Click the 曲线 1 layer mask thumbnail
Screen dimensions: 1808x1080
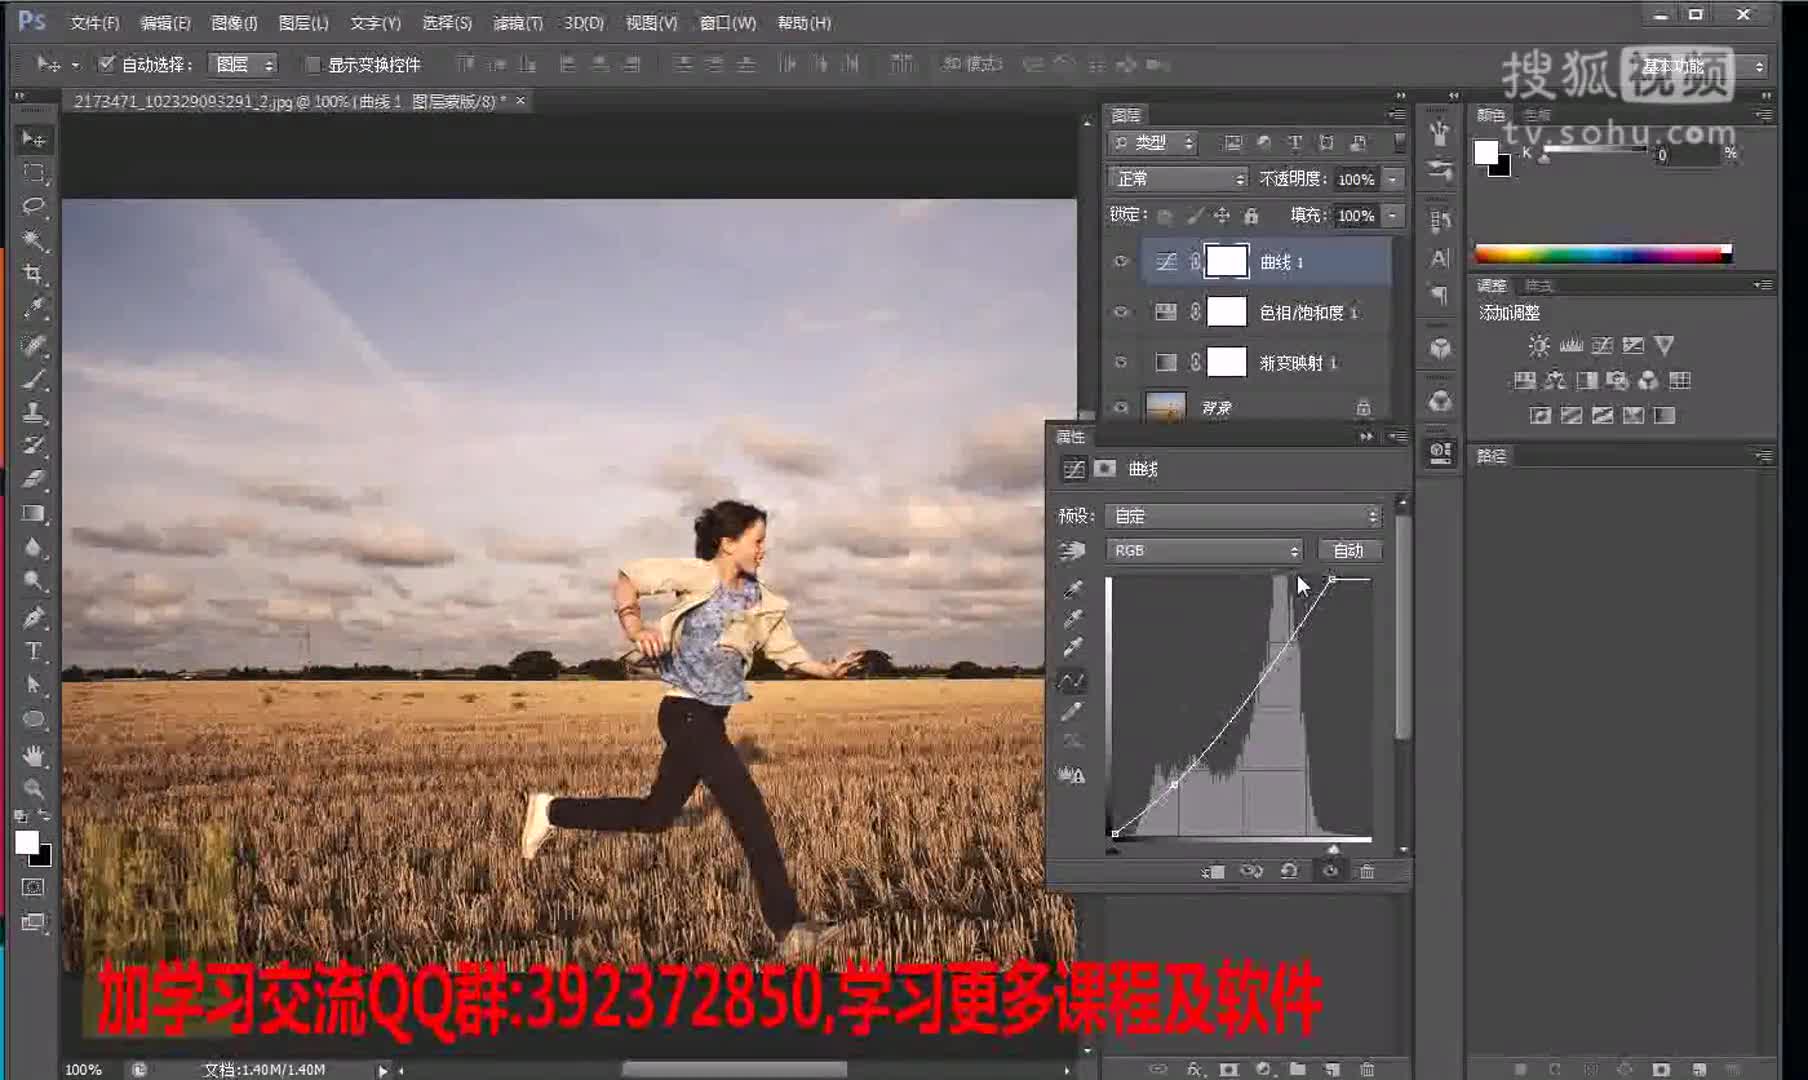click(1227, 262)
